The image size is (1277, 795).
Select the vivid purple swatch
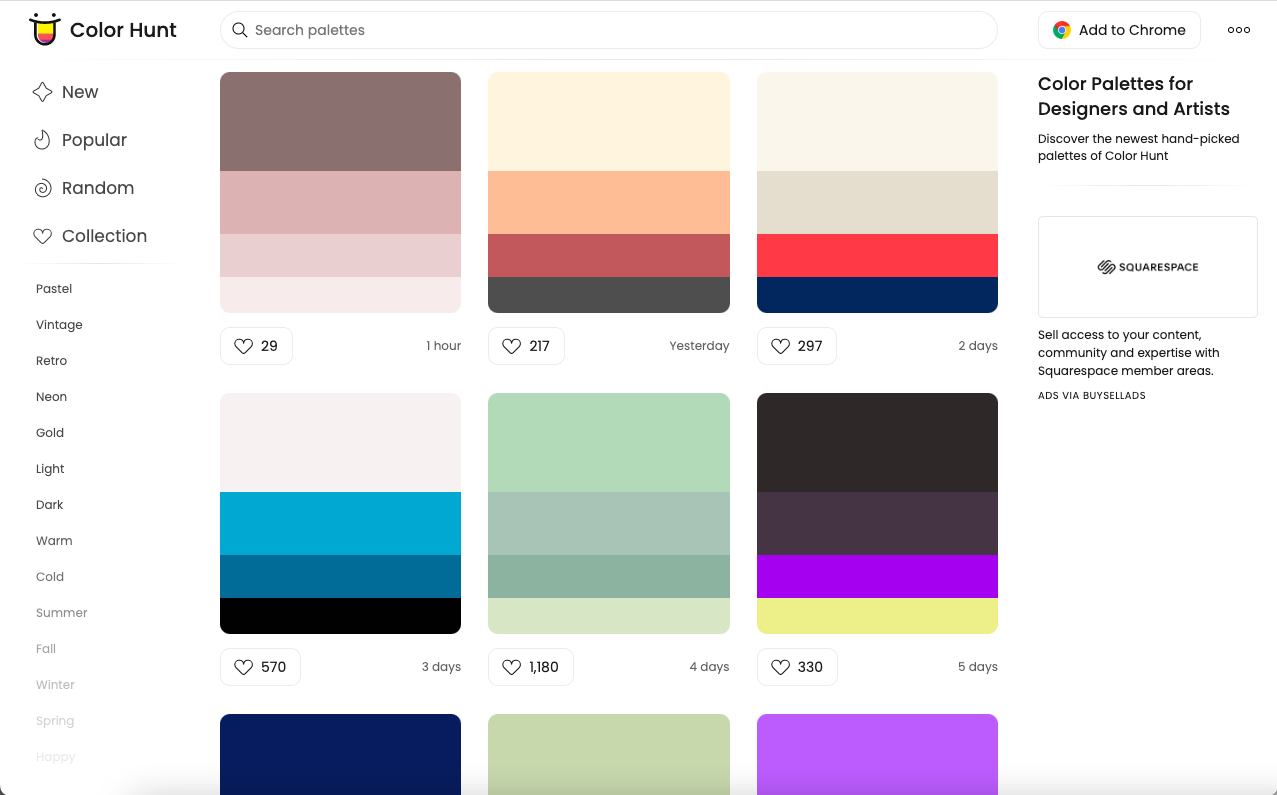pos(877,576)
